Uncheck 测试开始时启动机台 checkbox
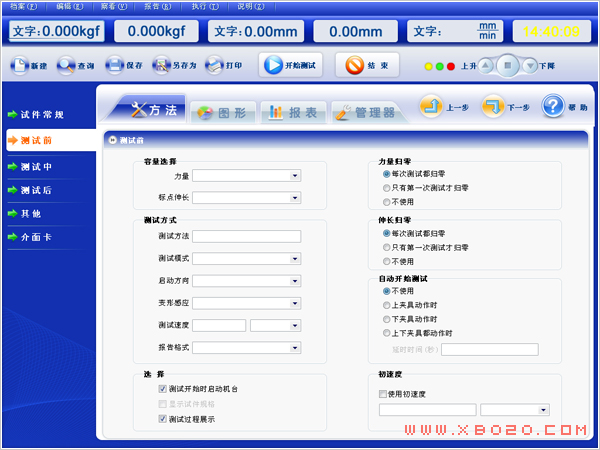600x450 pixels. 162,388
